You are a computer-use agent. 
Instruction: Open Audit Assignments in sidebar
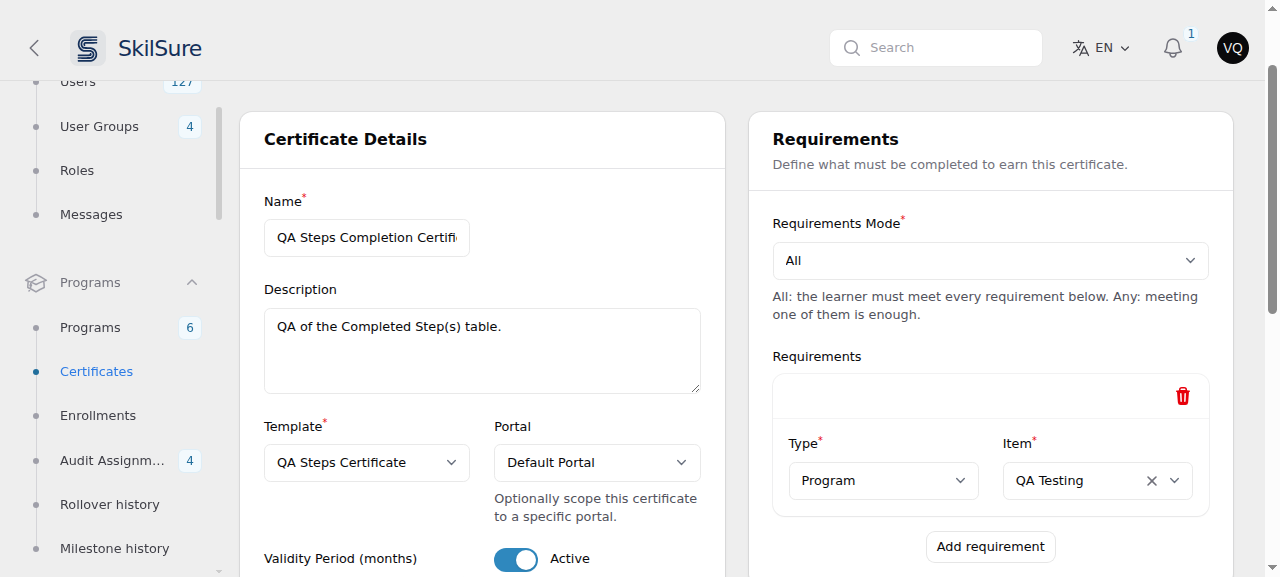(x=112, y=461)
